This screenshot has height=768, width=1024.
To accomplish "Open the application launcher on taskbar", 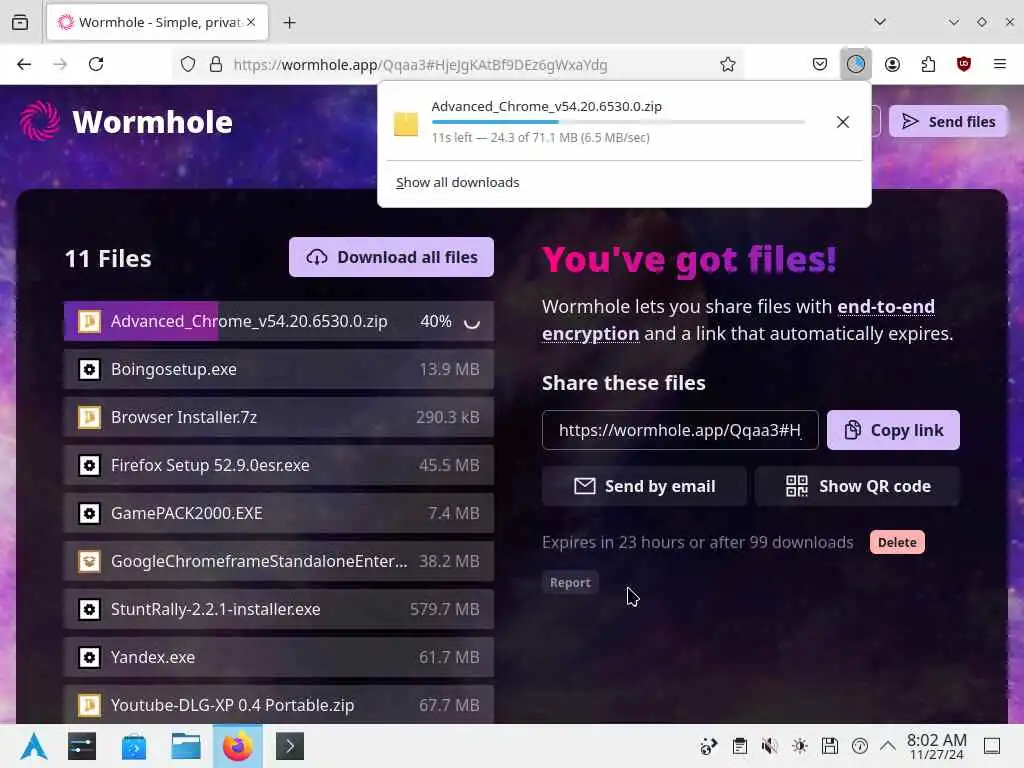I will pyautogui.click(x=33, y=746).
